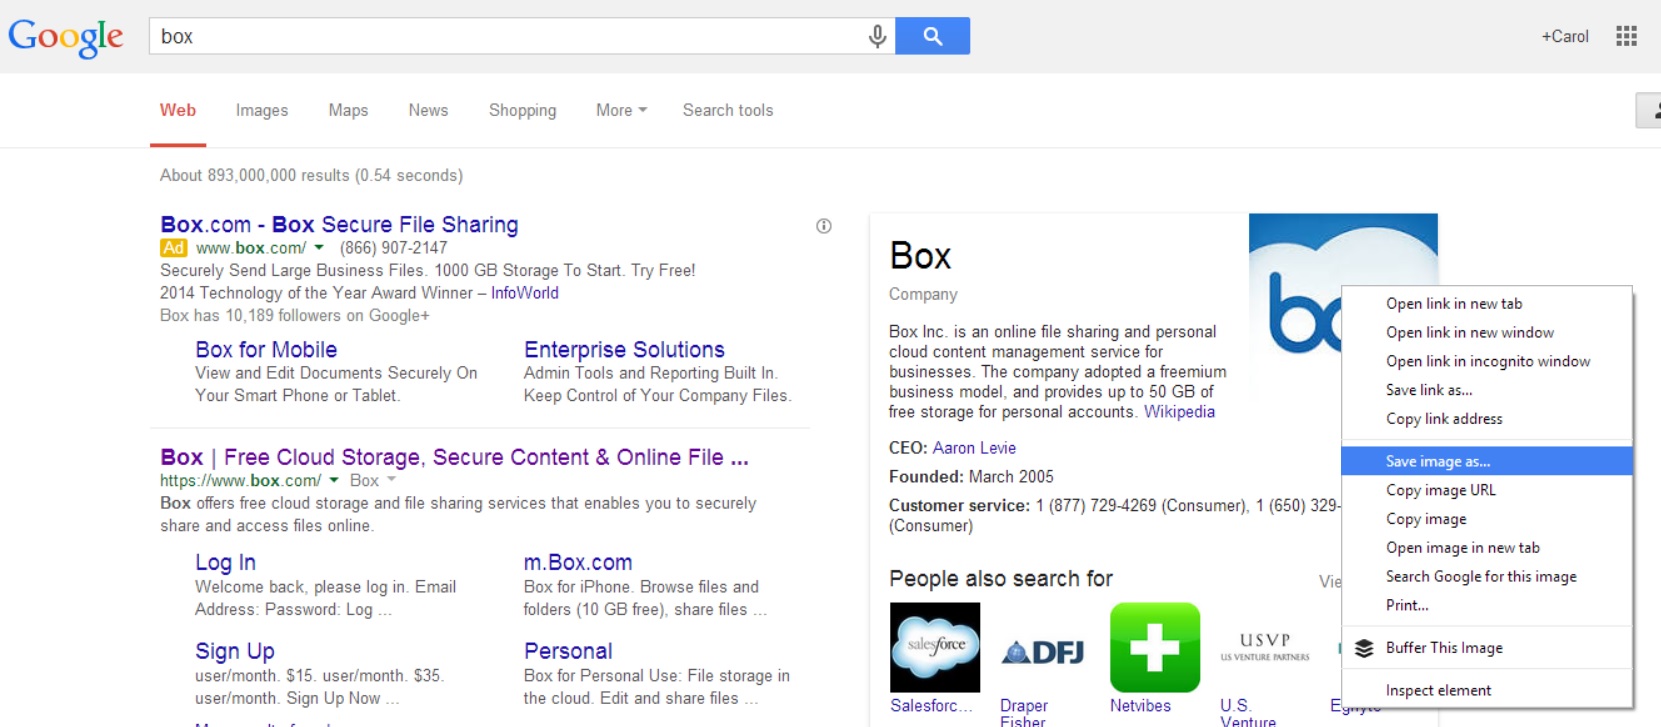The height and width of the screenshot is (727, 1661).
Task: Open the Google apps grid
Action: 1626,36
